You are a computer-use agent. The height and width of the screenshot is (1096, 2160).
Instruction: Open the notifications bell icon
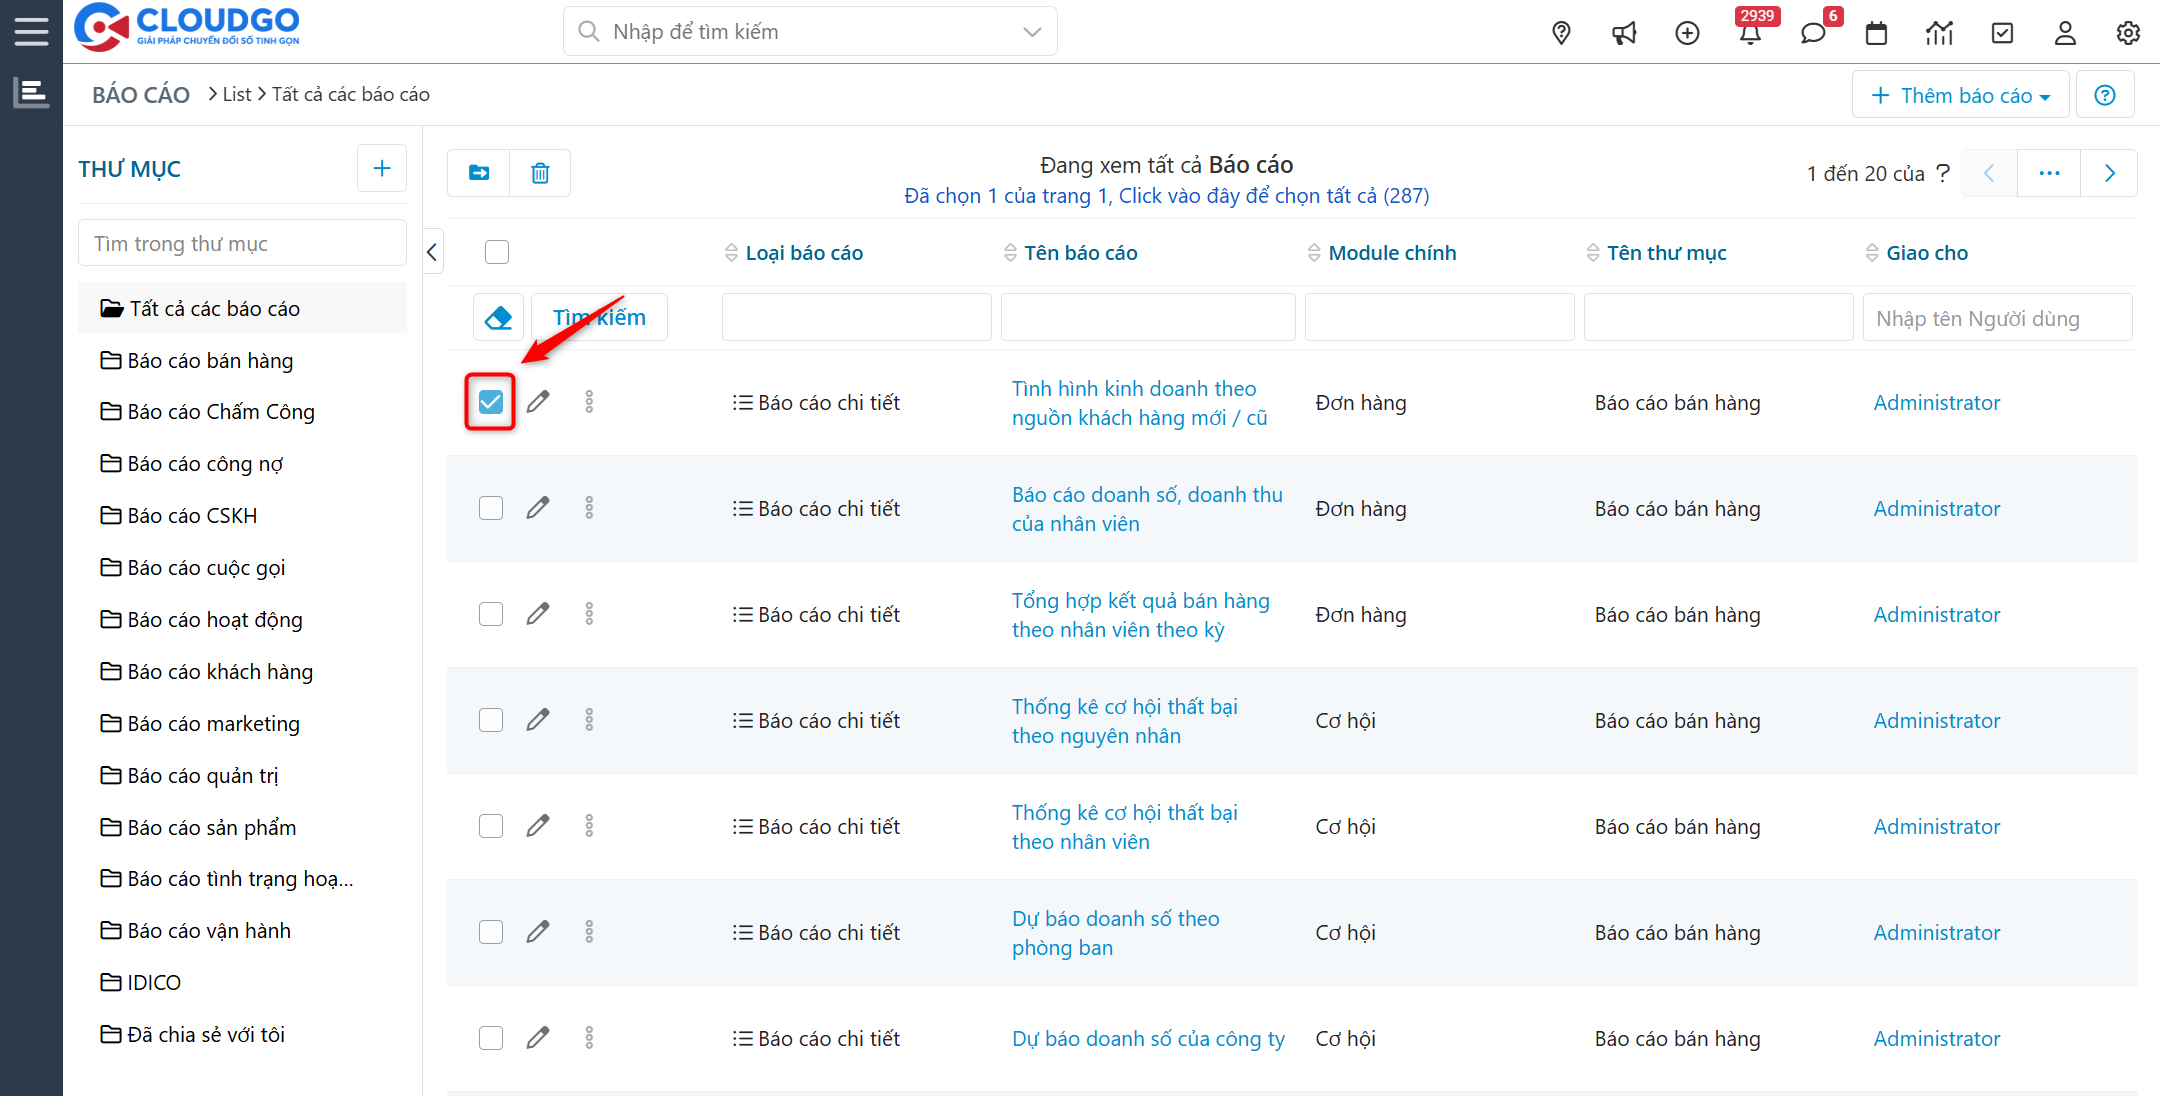(x=1749, y=33)
